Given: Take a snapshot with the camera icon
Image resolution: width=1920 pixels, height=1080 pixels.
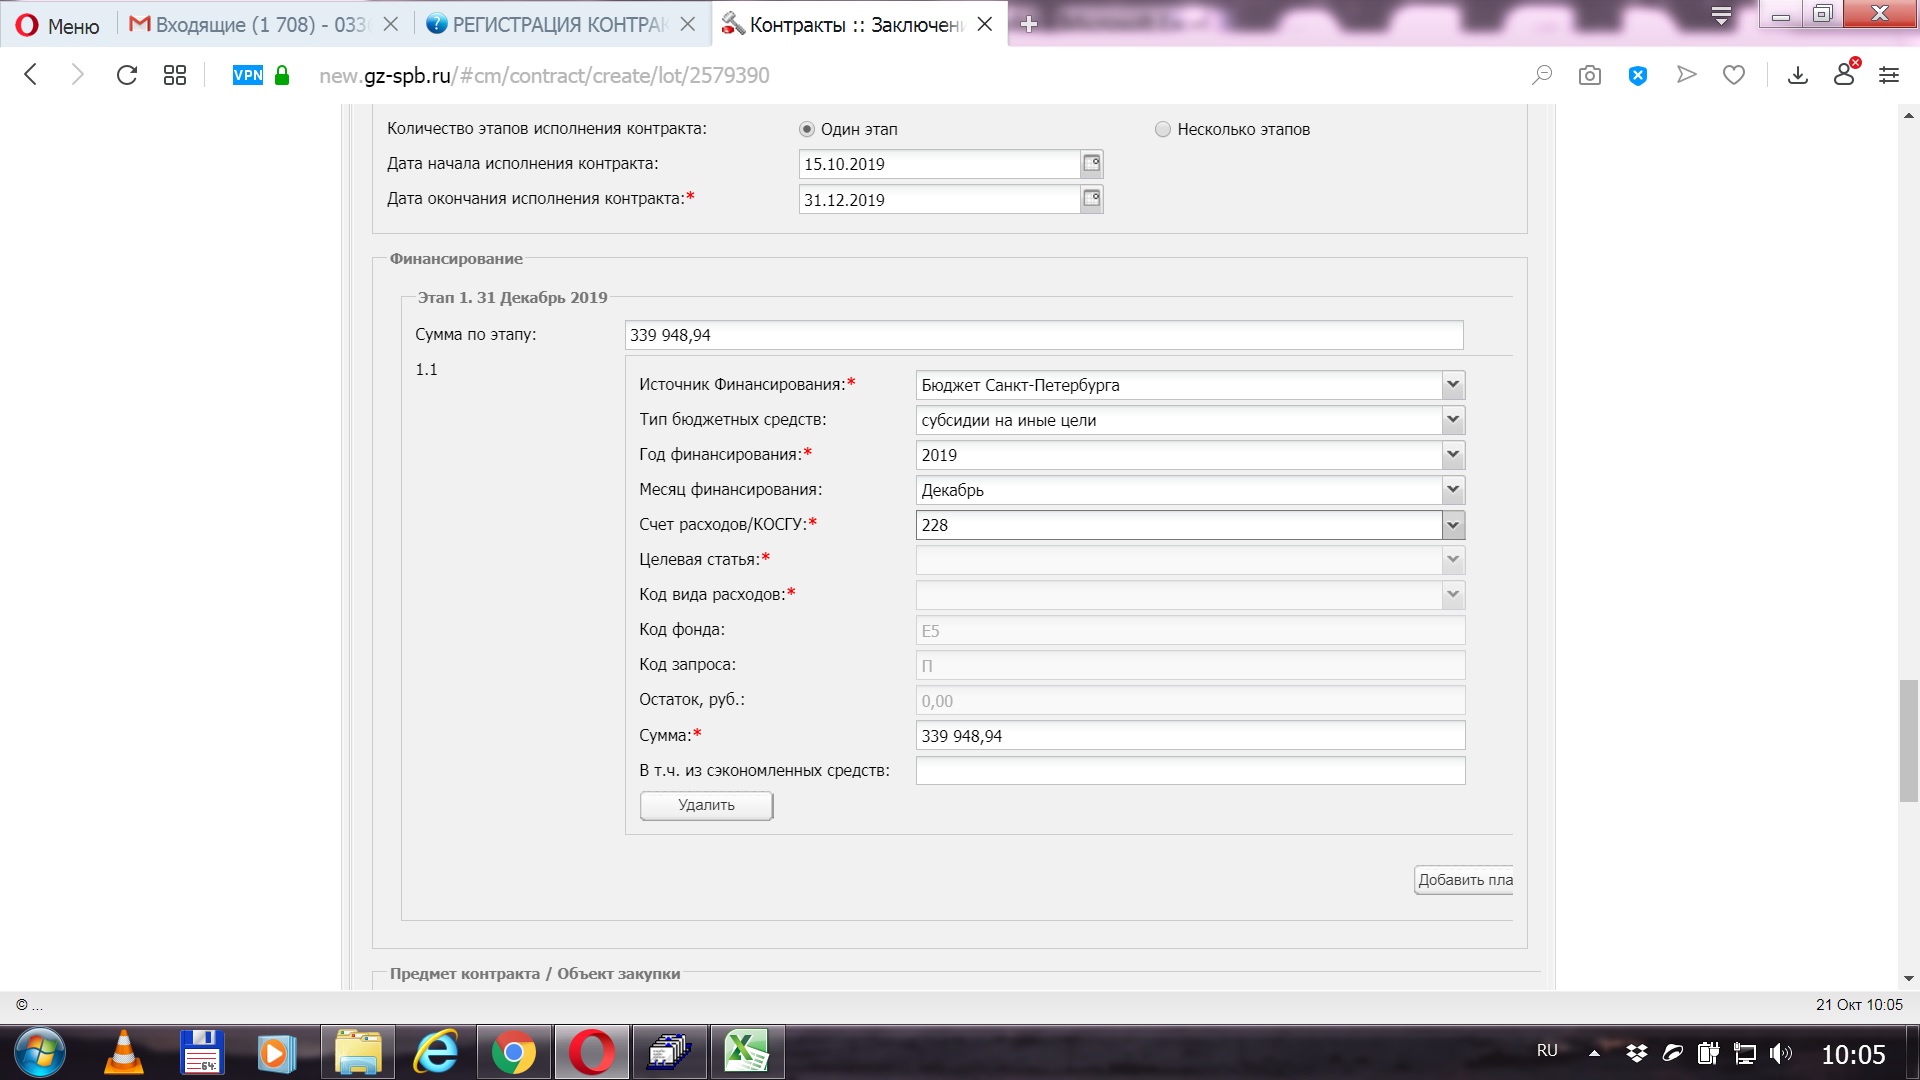Looking at the screenshot, I should pyautogui.click(x=1590, y=75).
